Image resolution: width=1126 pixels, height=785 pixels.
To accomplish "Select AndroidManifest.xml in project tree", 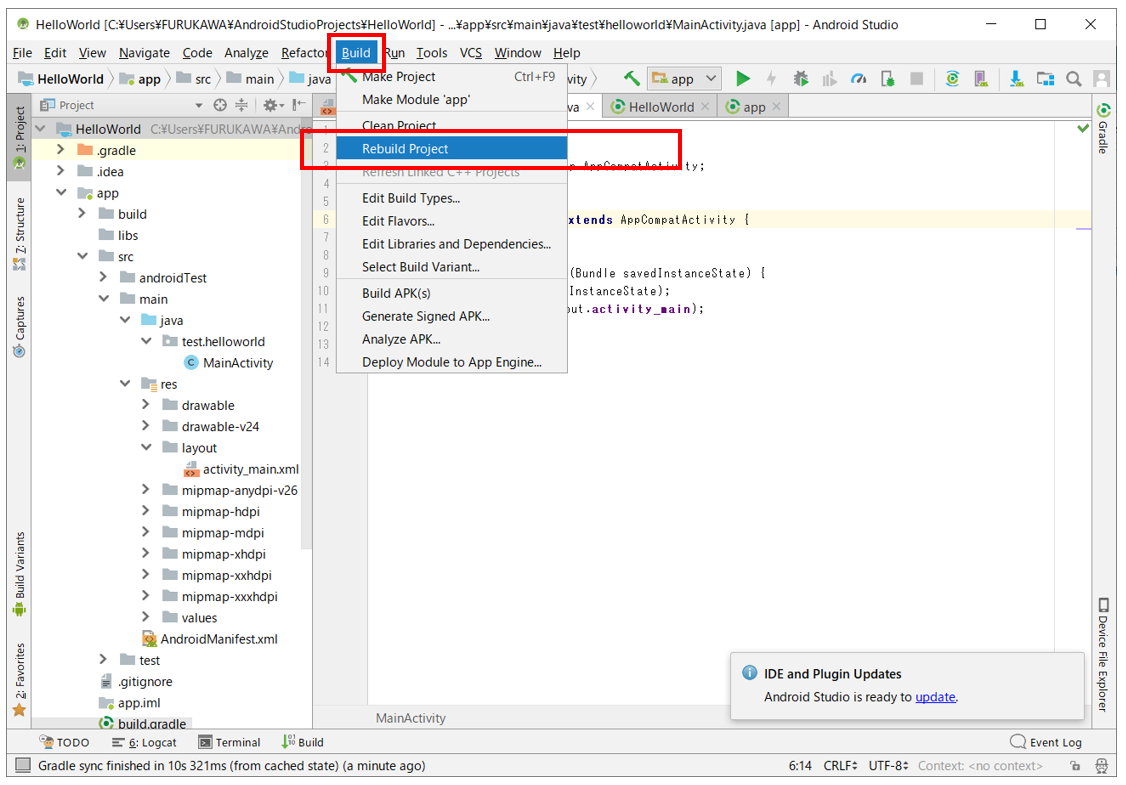I will (x=210, y=638).
